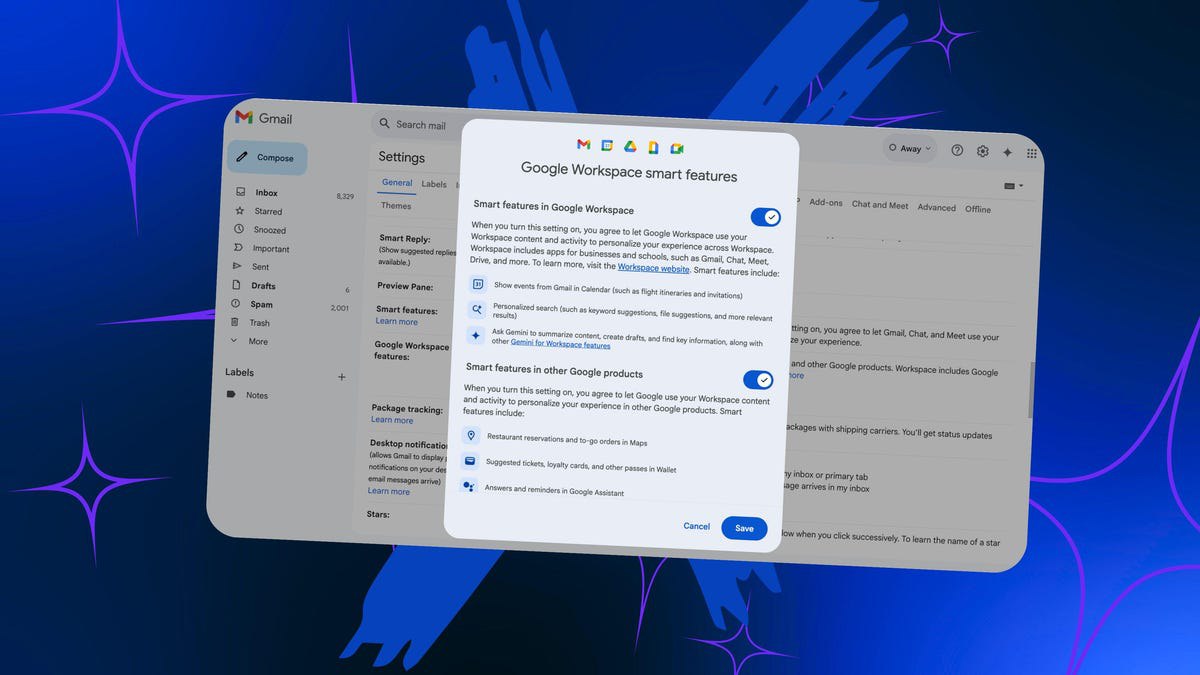Open the Snoozed folder
The width and height of the screenshot is (1200, 675).
coord(269,230)
